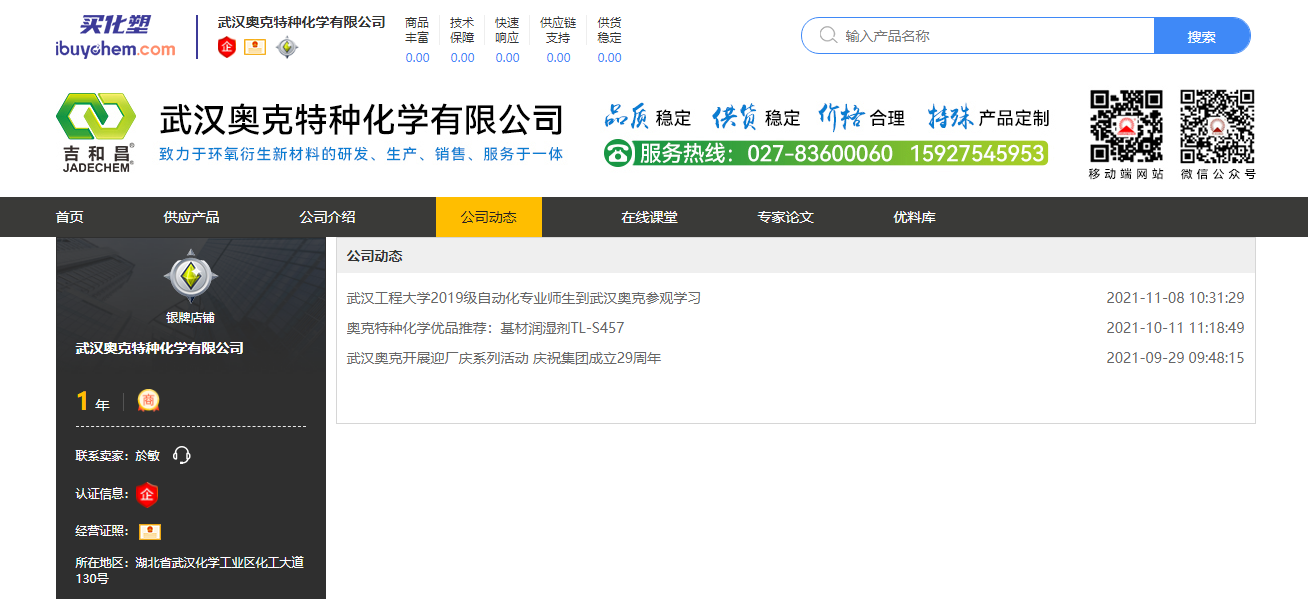Viewport: 1308px width, 599px height.
Task: Click the date 2021-10-11 11:18:49
Action: (x=1175, y=328)
